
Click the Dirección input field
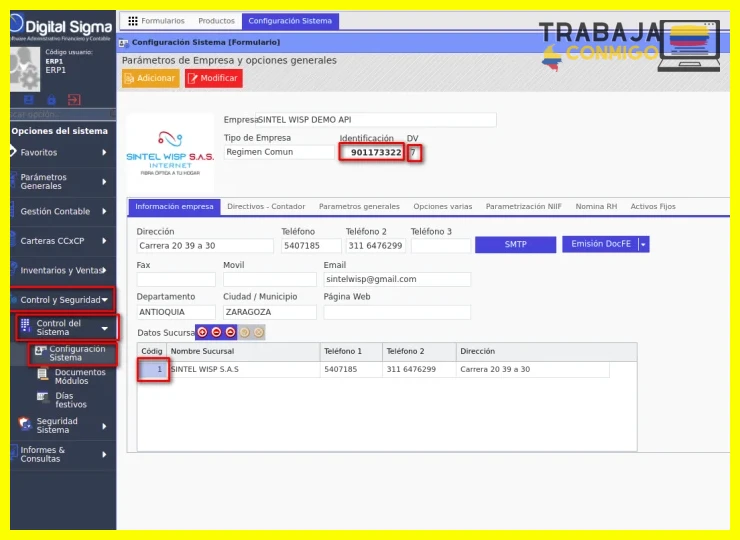205,246
